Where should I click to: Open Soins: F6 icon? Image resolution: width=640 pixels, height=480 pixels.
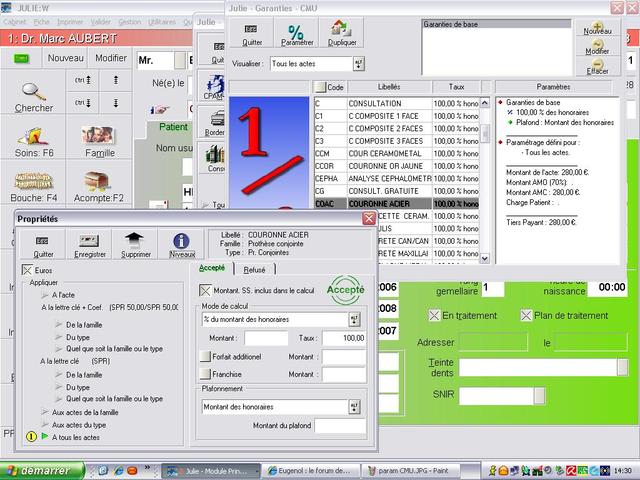click(34, 141)
